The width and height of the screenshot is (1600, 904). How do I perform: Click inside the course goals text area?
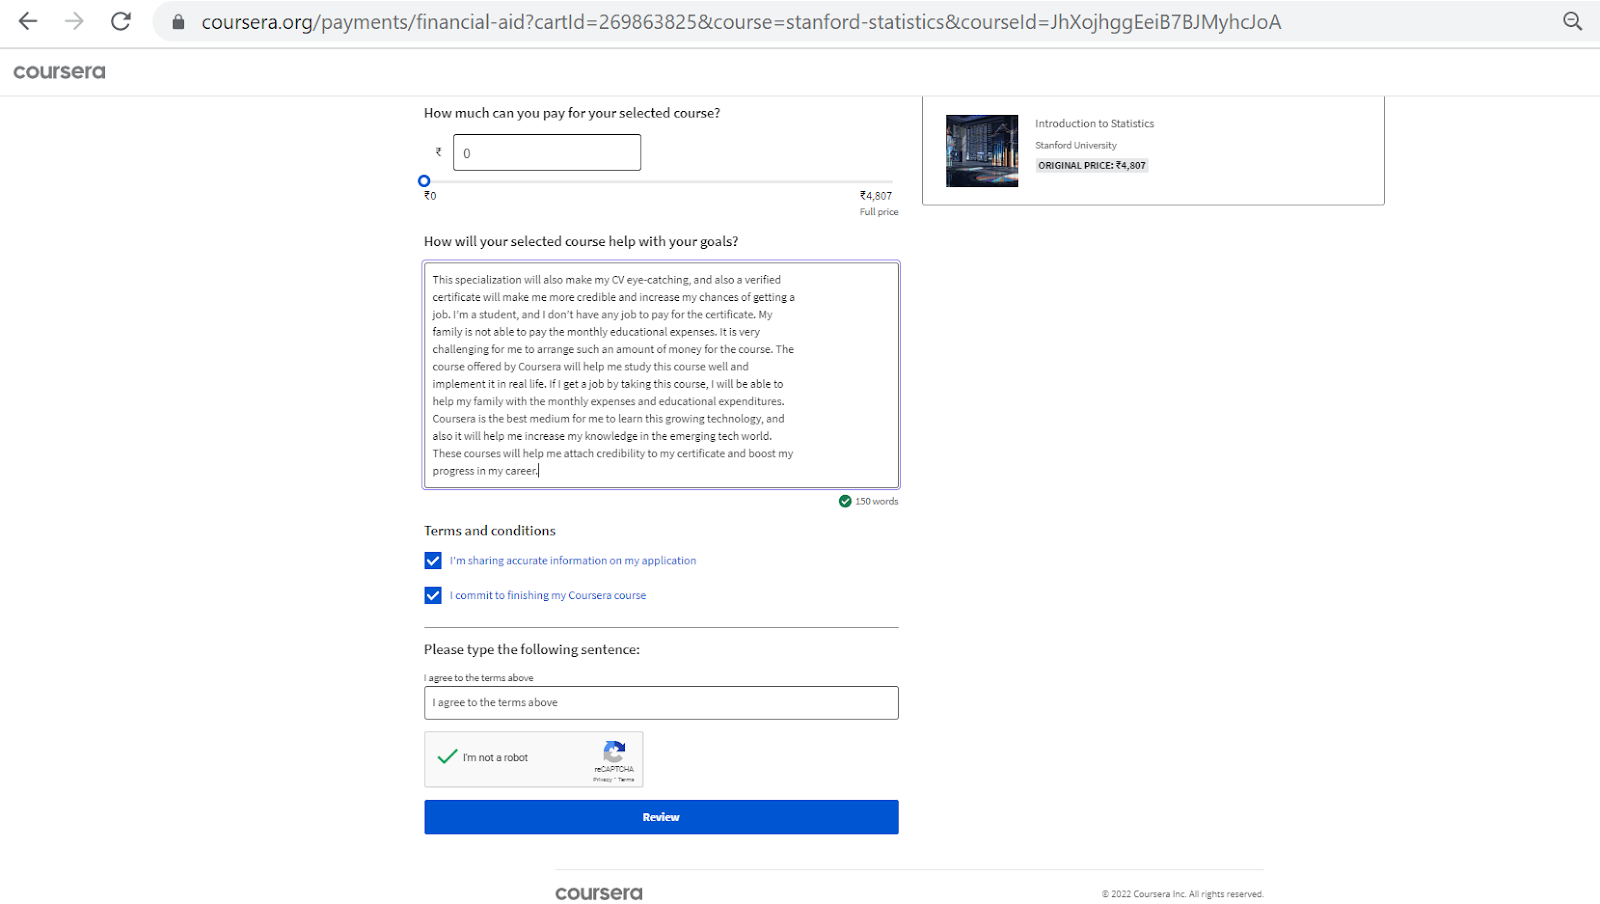pos(661,375)
